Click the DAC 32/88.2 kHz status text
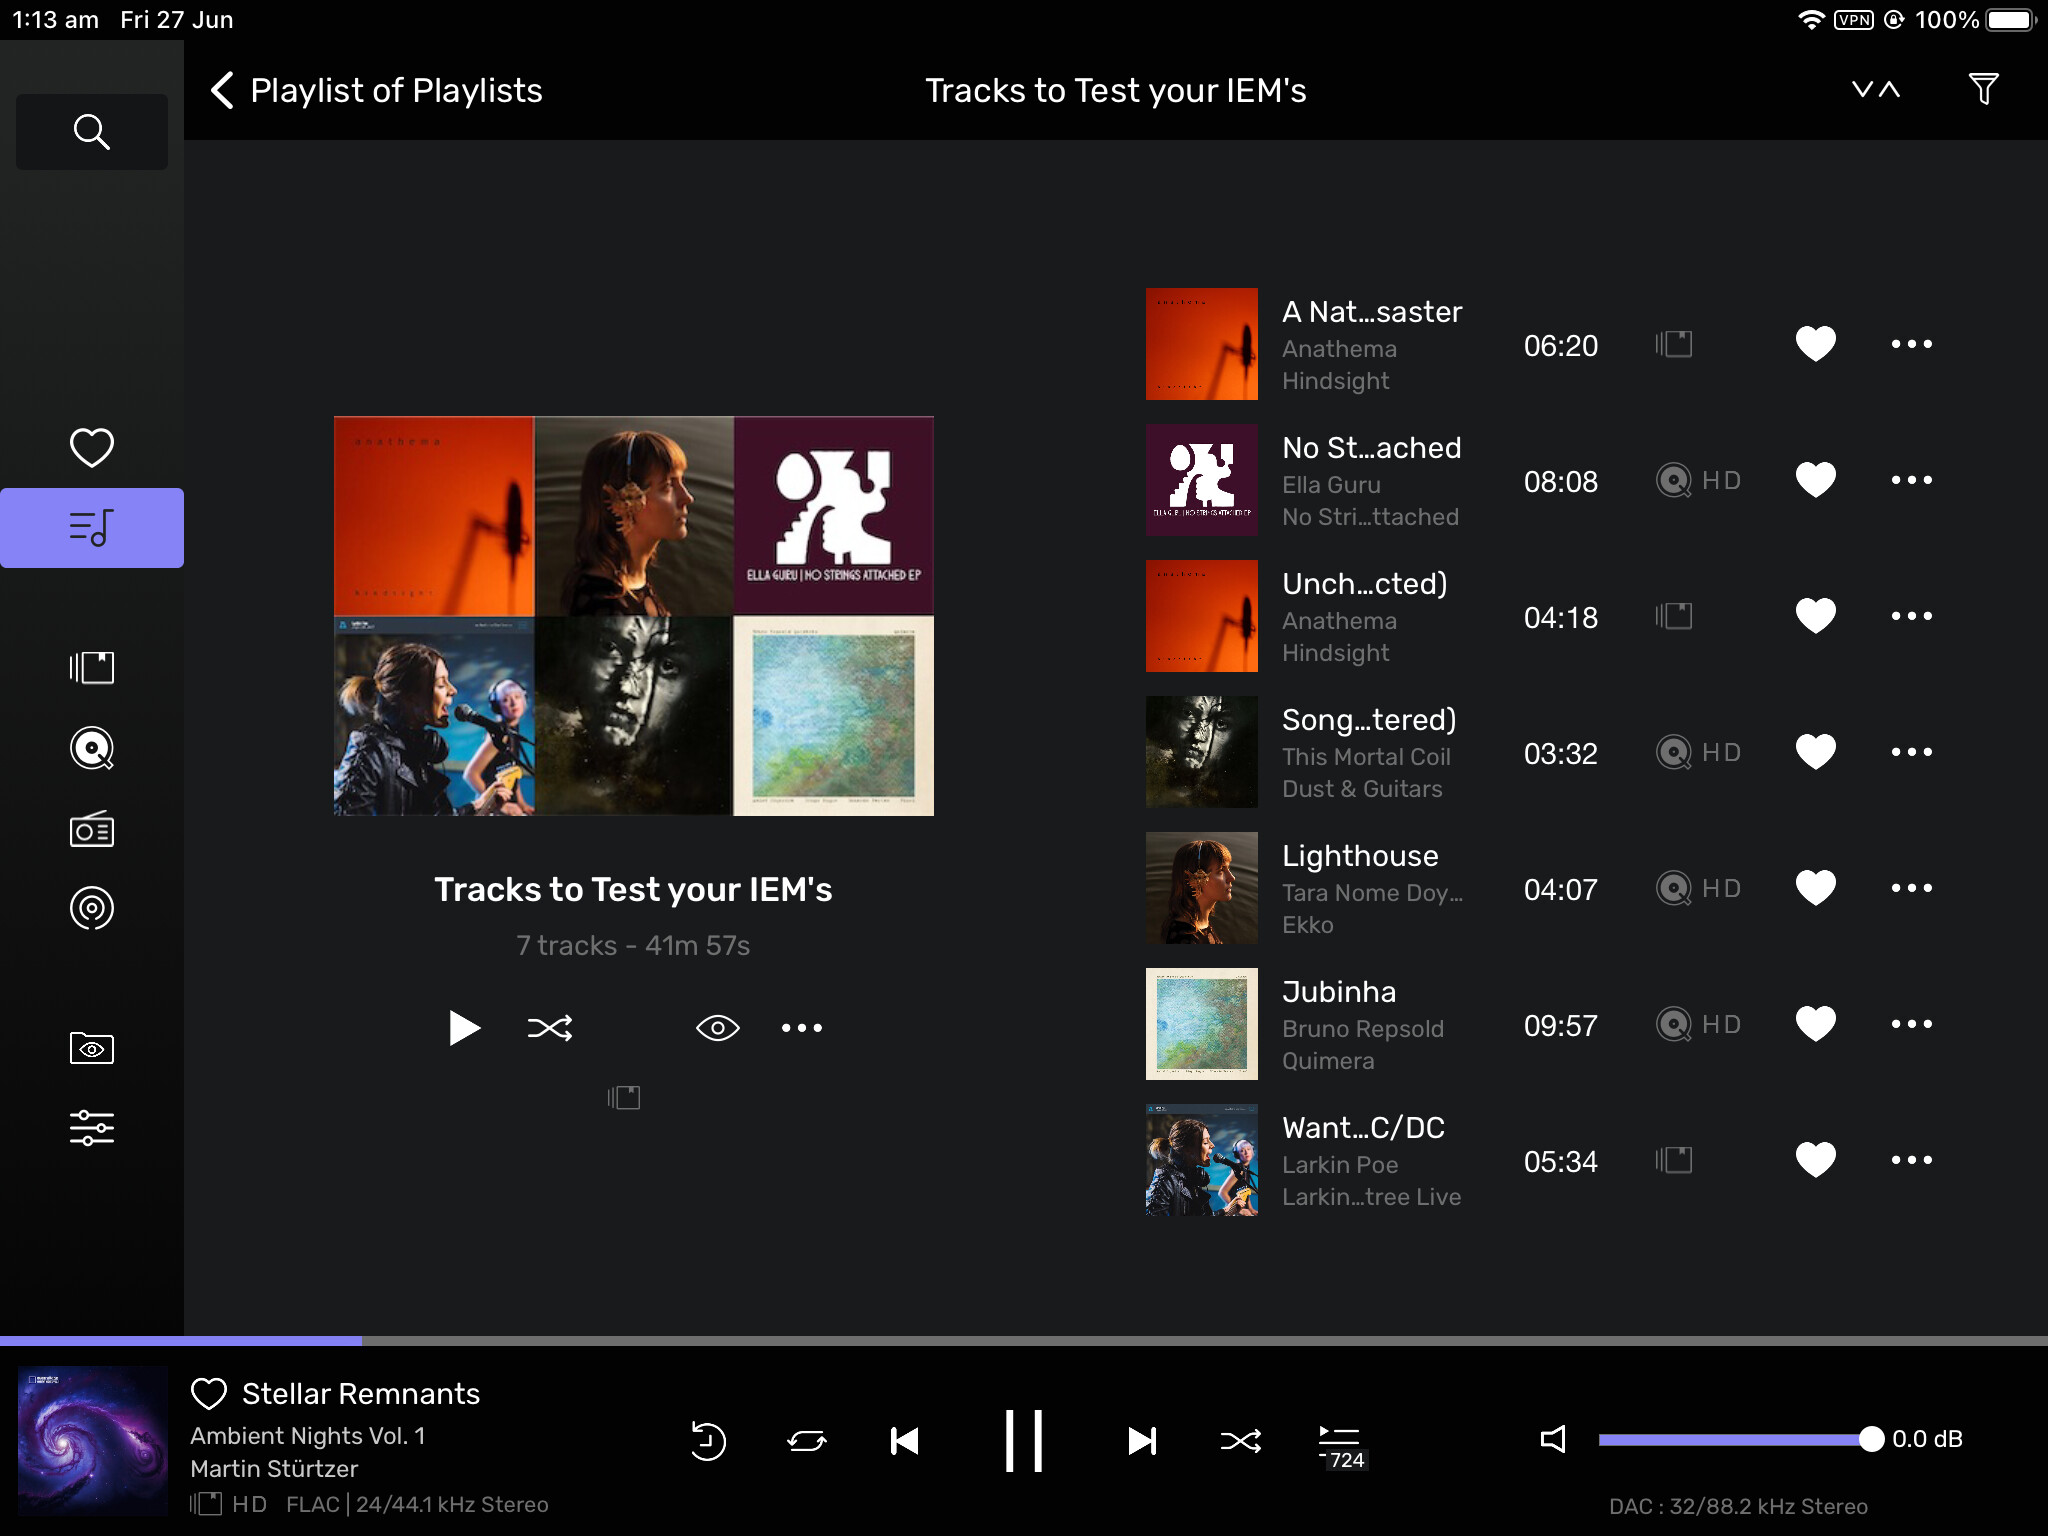This screenshot has height=1536, width=2048. [x=1738, y=1506]
